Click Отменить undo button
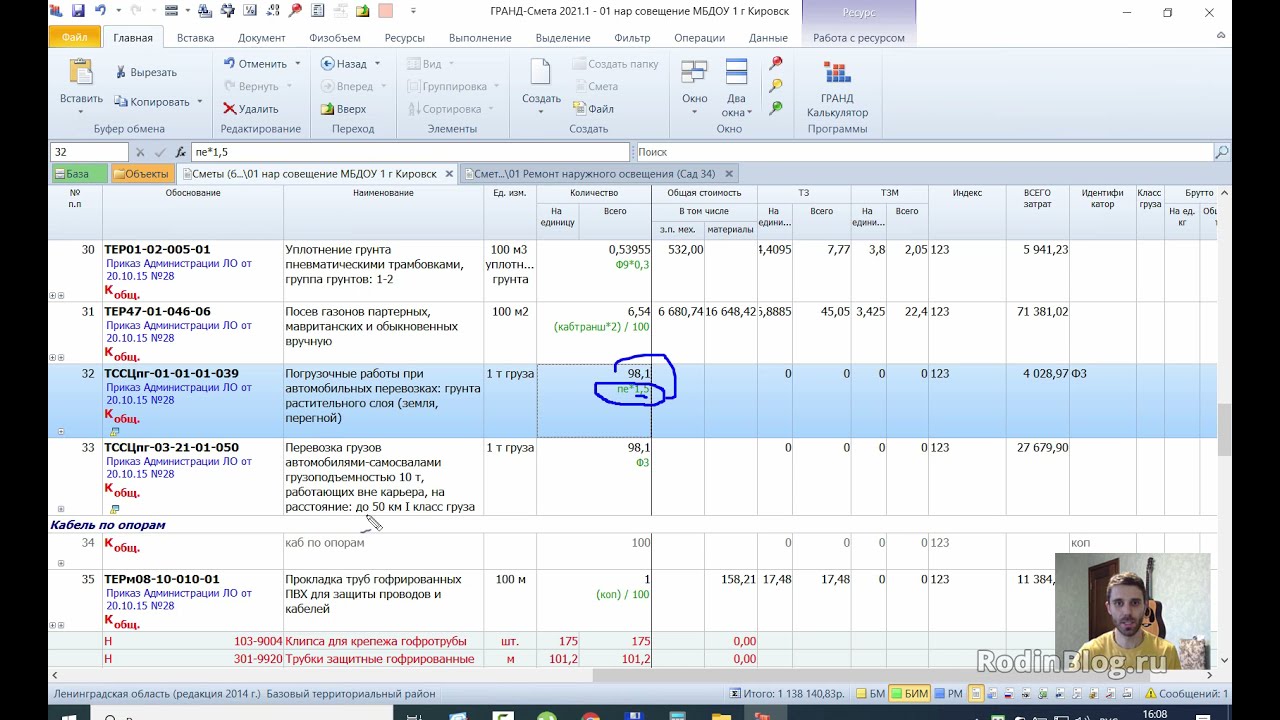1280x720 pixels. [x=255, y=64]
